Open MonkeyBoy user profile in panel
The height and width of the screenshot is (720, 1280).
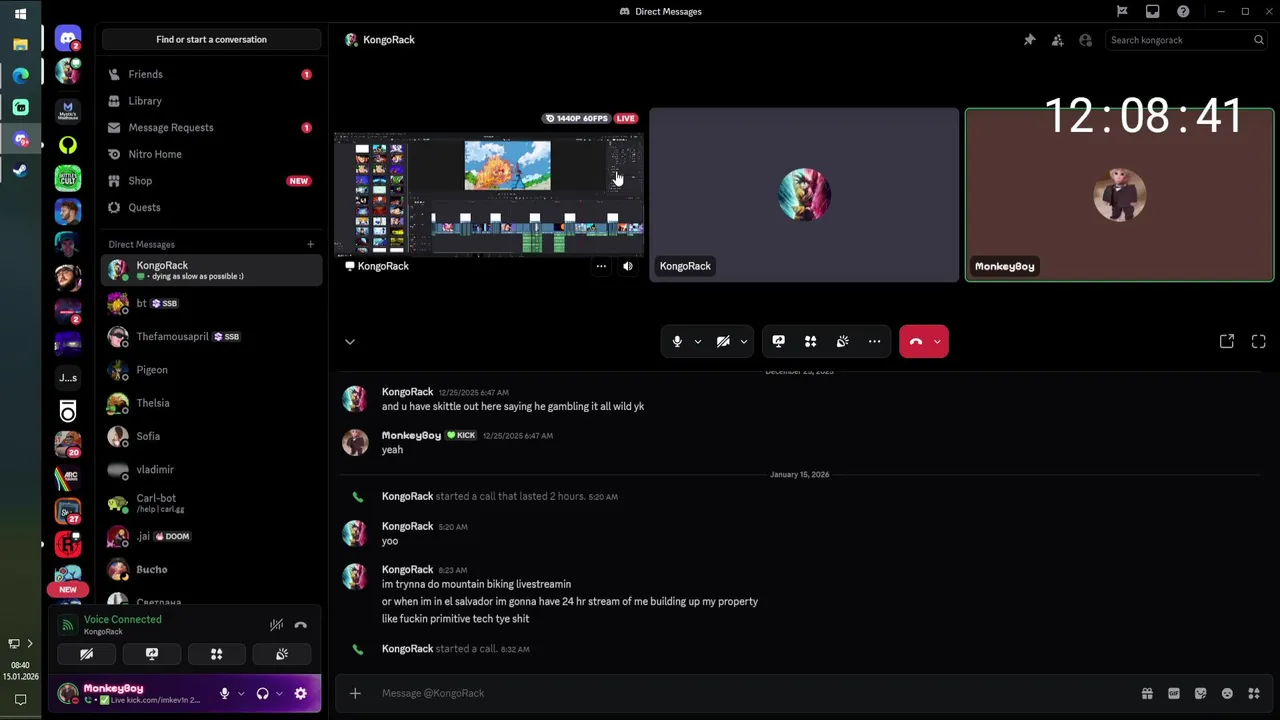click(130, 693)
